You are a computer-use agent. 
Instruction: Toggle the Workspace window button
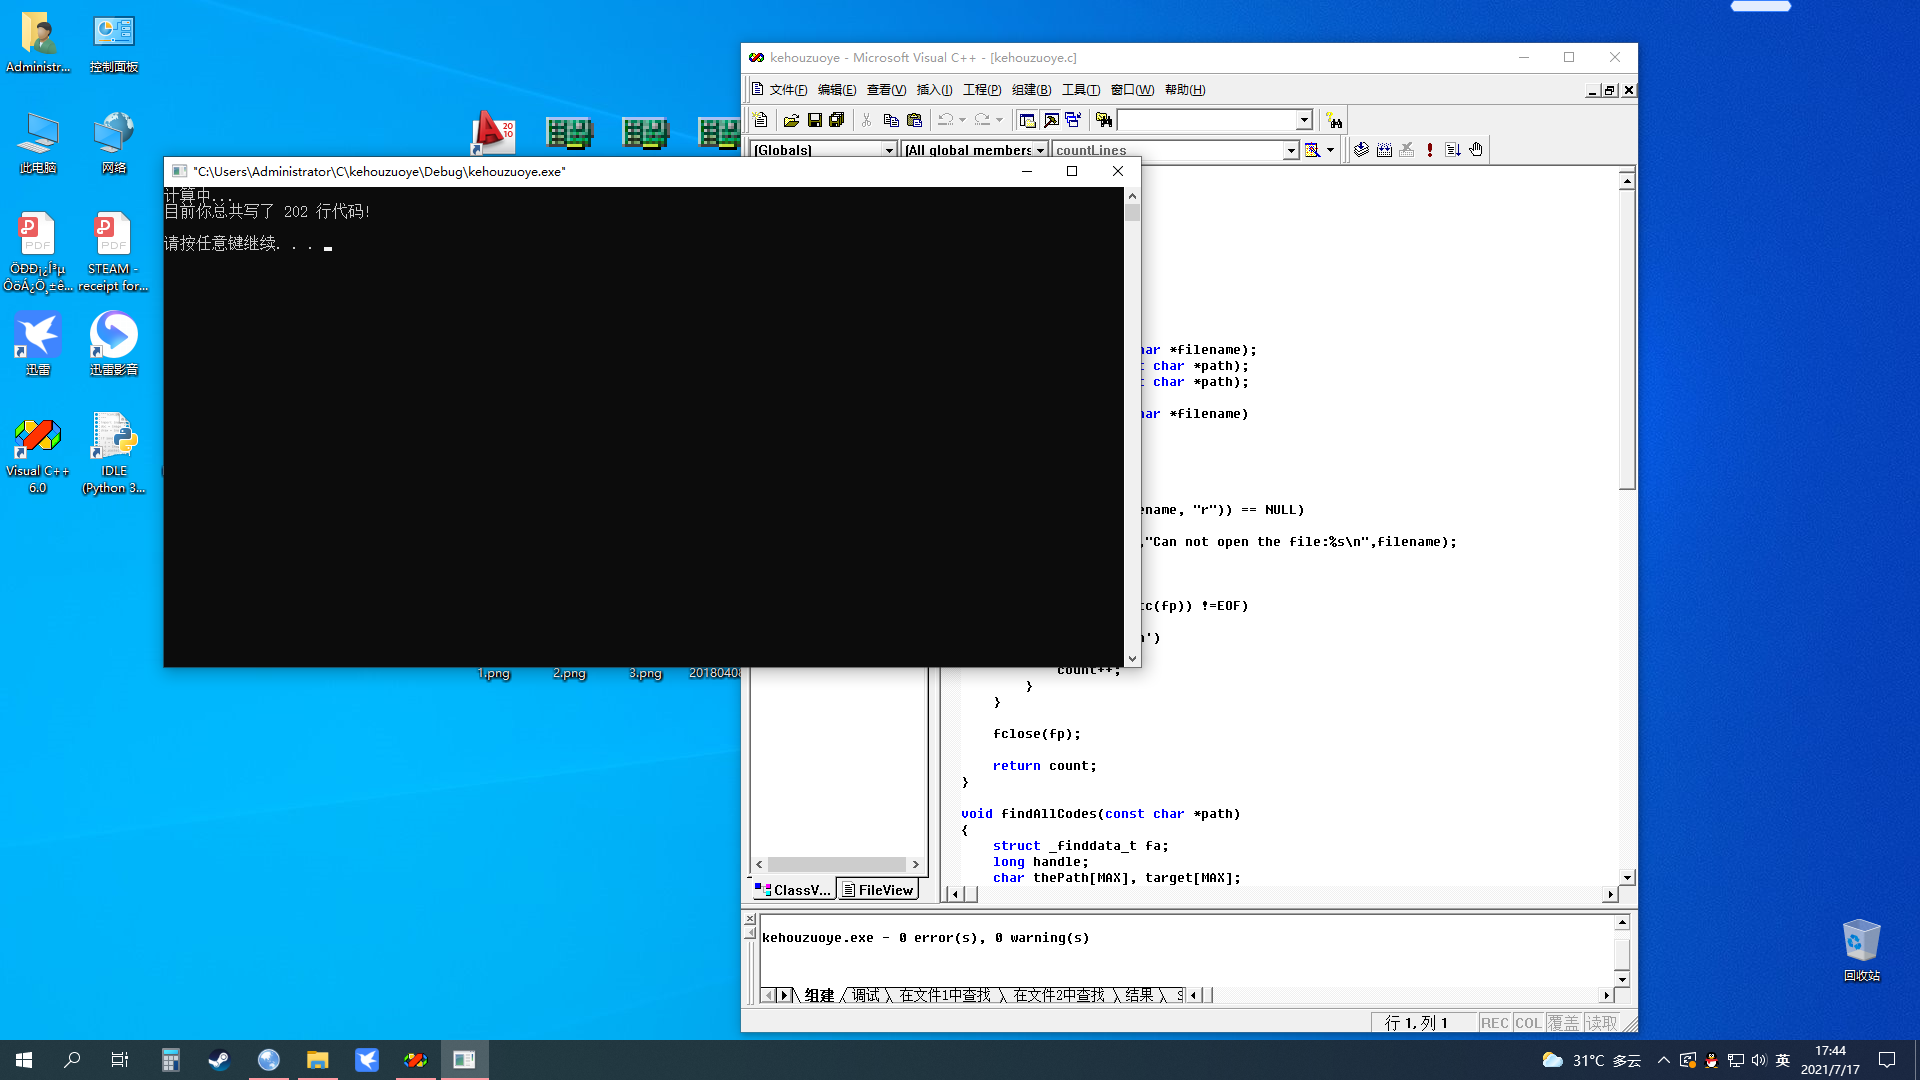(1027, 120)
